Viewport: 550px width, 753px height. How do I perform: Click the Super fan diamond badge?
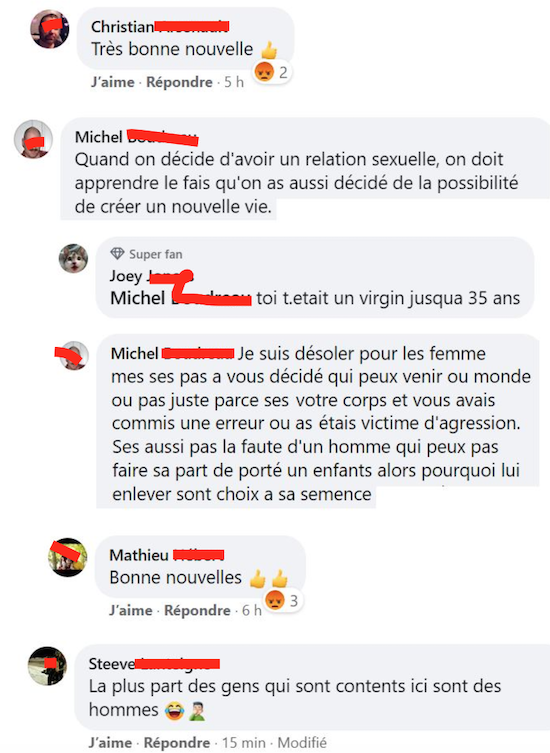pos(117,253)
